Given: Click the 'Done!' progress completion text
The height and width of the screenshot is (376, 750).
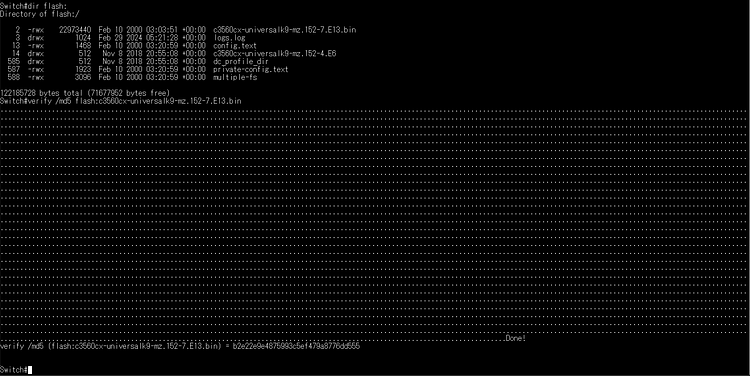Looking at the screenshot, I should (516, 338).
